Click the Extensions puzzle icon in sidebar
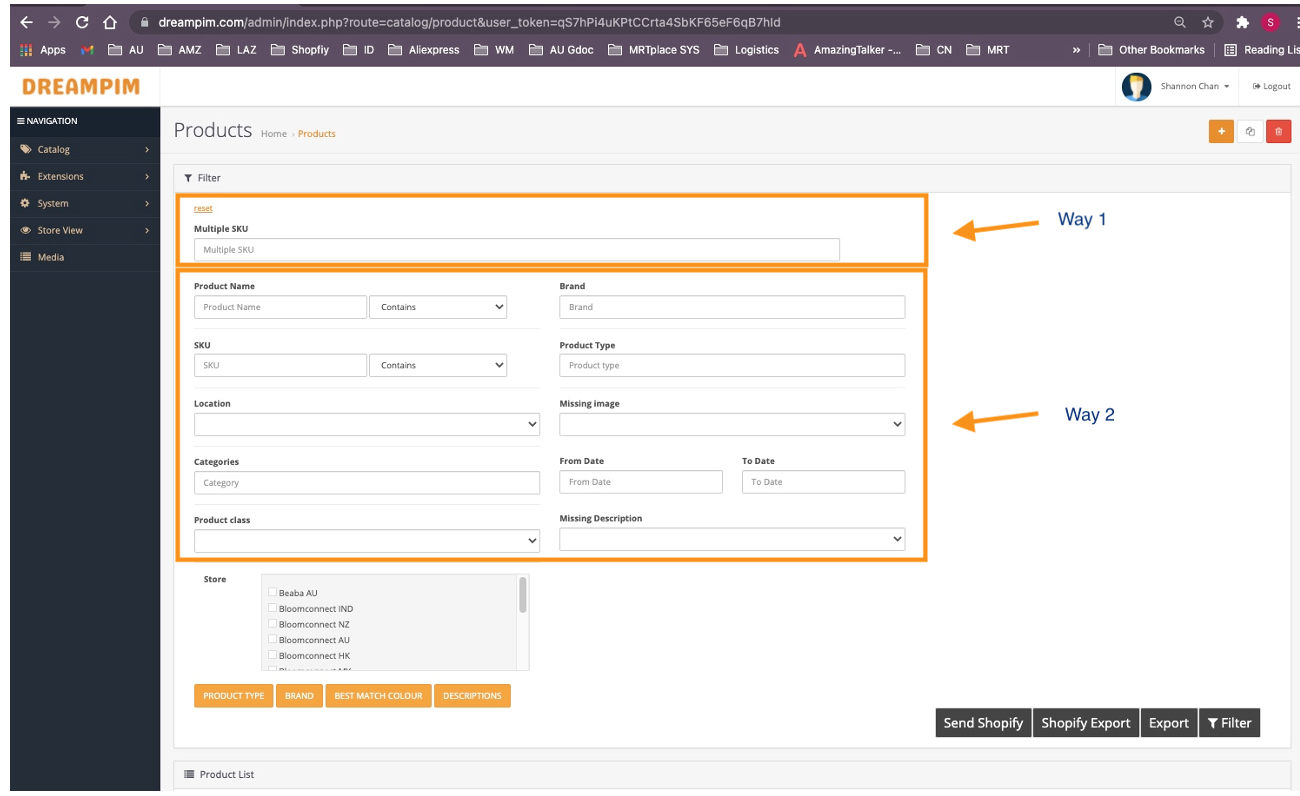Image resolution: width=1300 pixels, height=796 pixels. pos(26,176)
